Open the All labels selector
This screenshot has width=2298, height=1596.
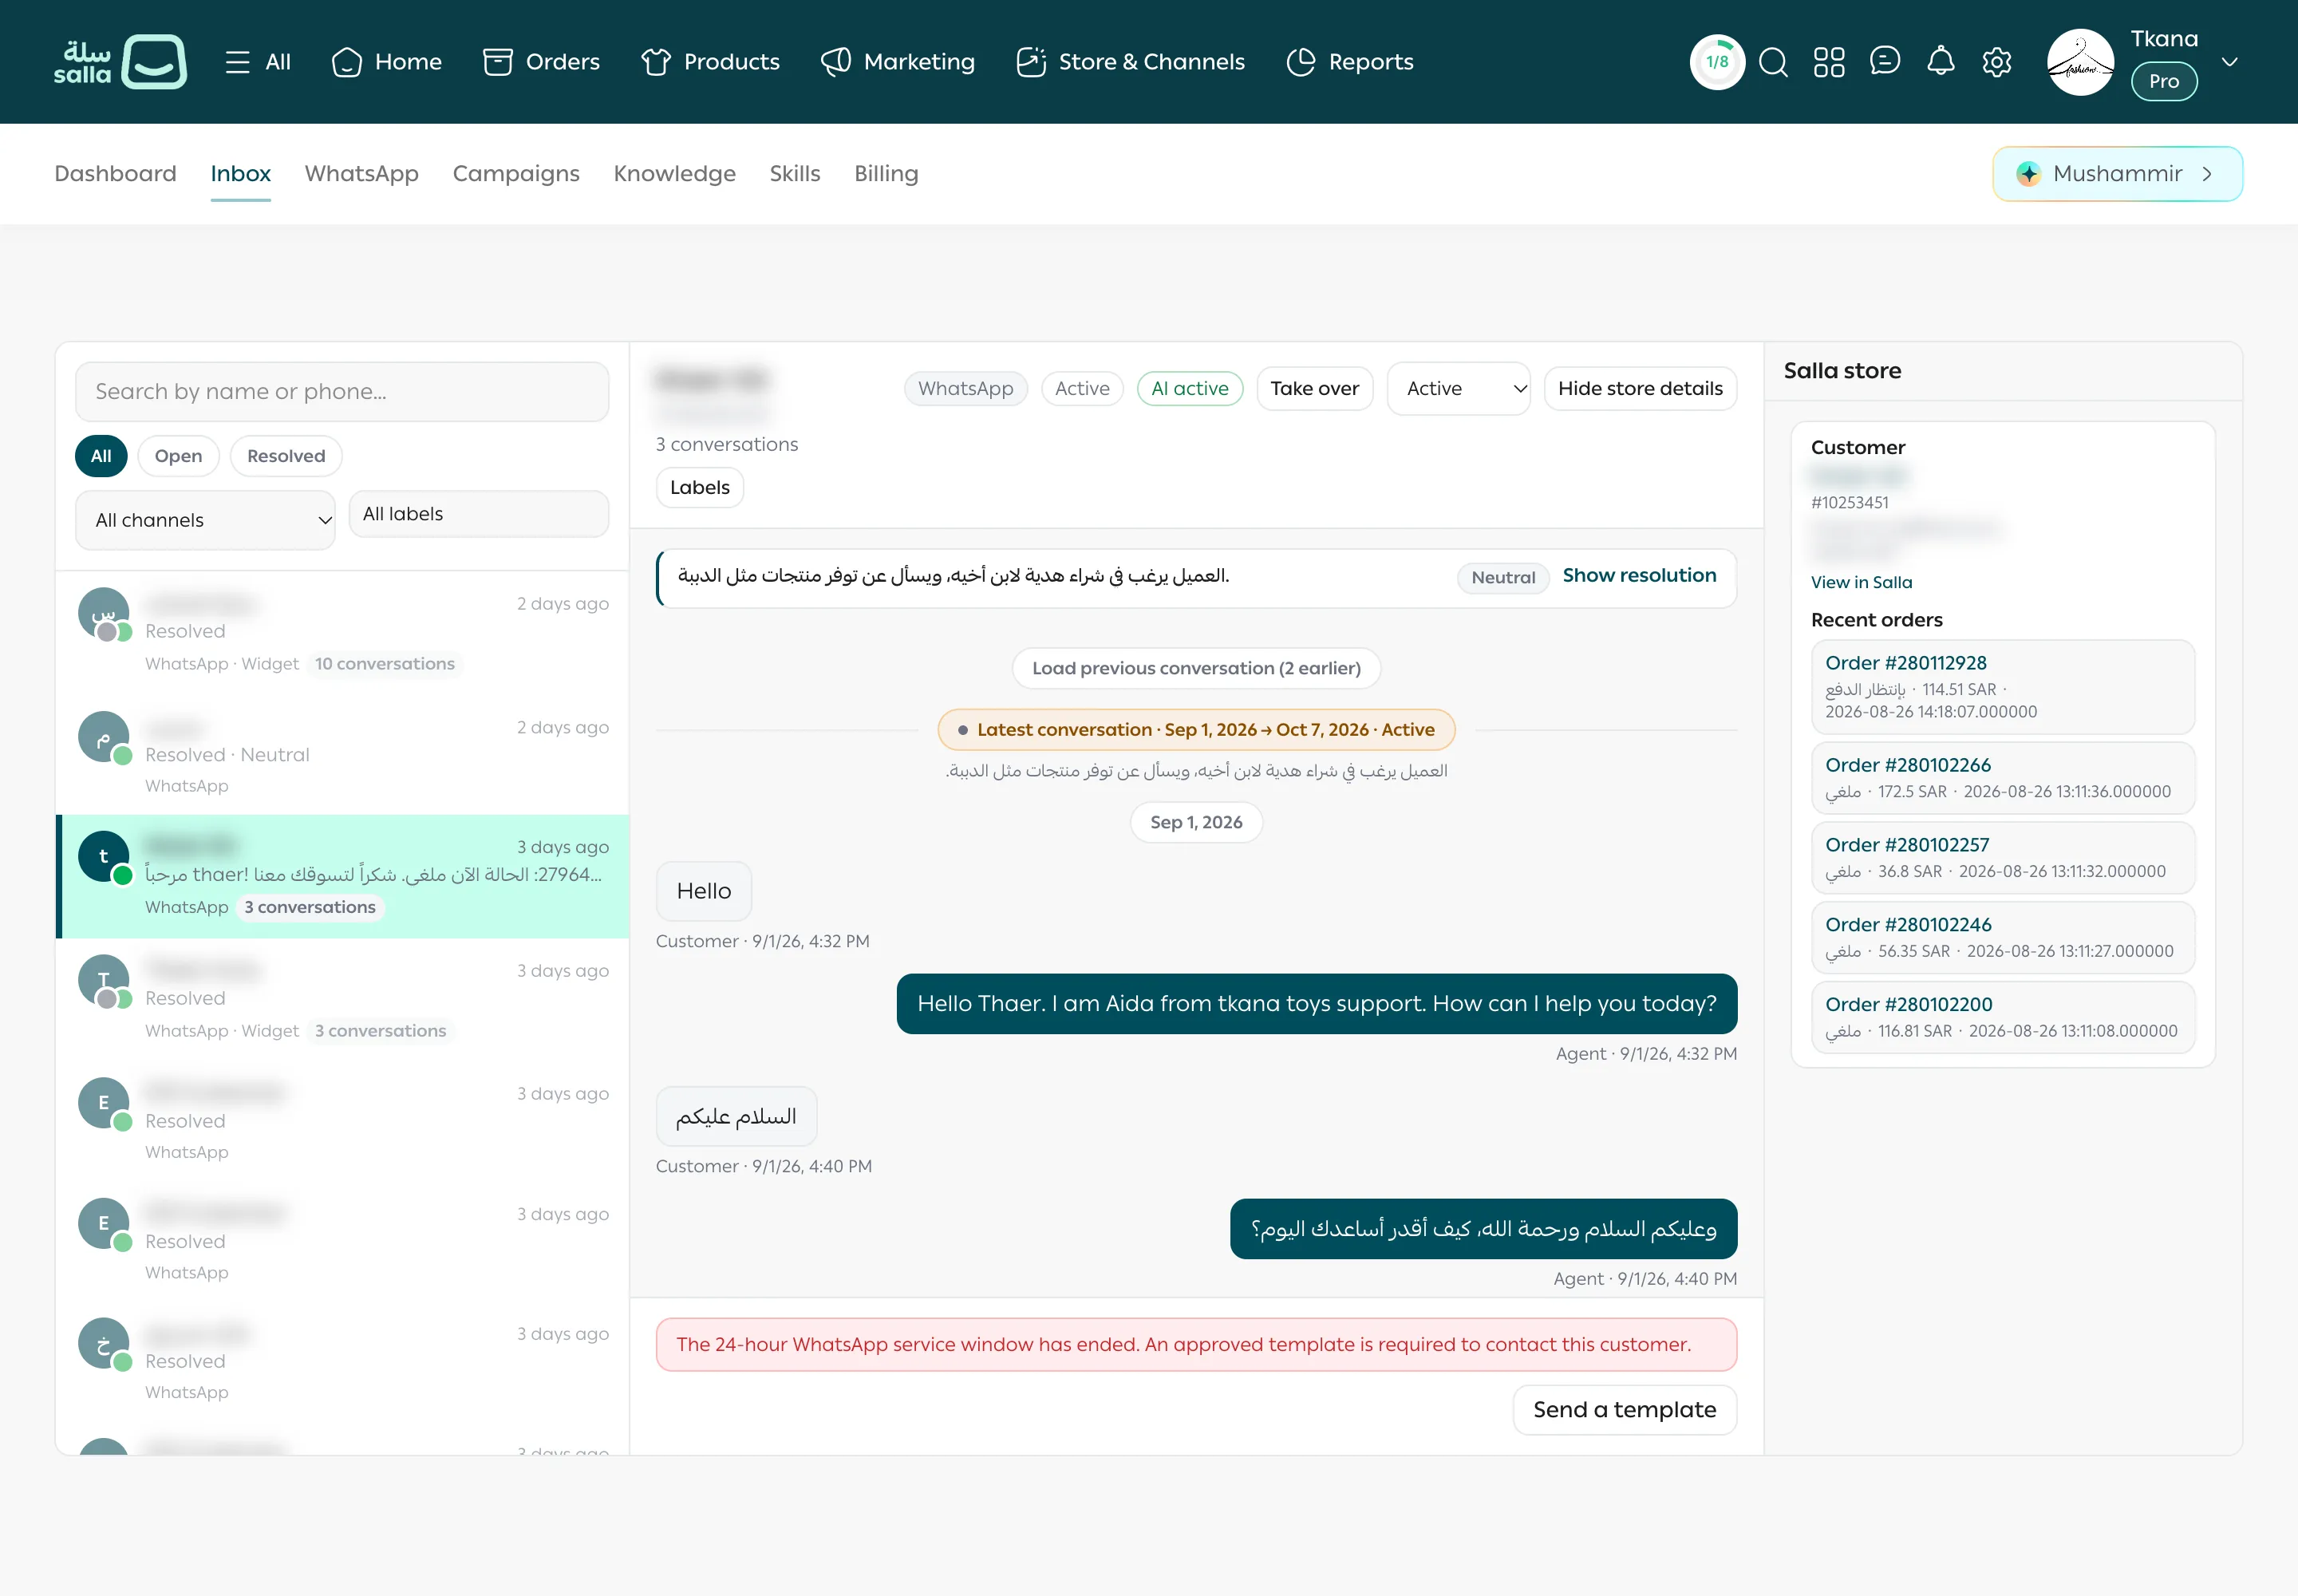[x=479, y=514]
